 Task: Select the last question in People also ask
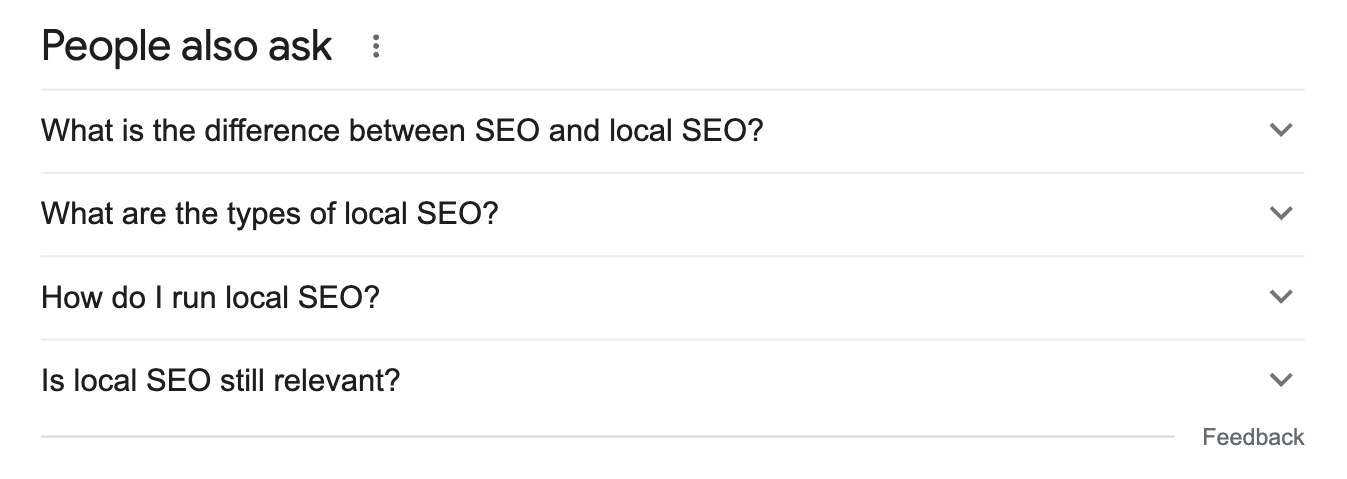220,381
